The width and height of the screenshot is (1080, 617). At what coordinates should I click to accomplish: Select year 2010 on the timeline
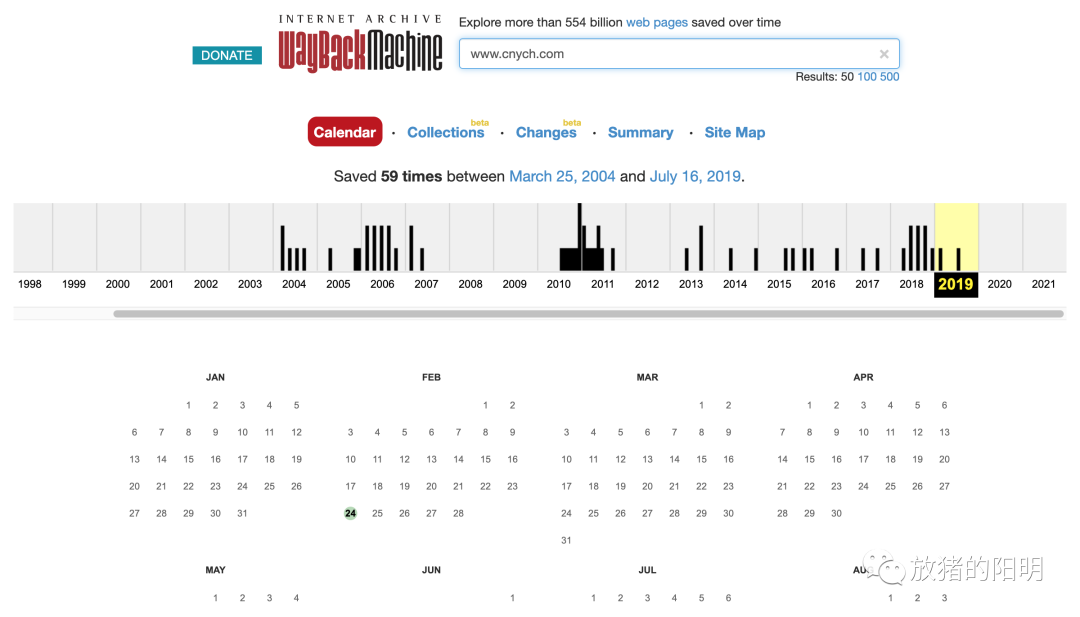(559, 284)
